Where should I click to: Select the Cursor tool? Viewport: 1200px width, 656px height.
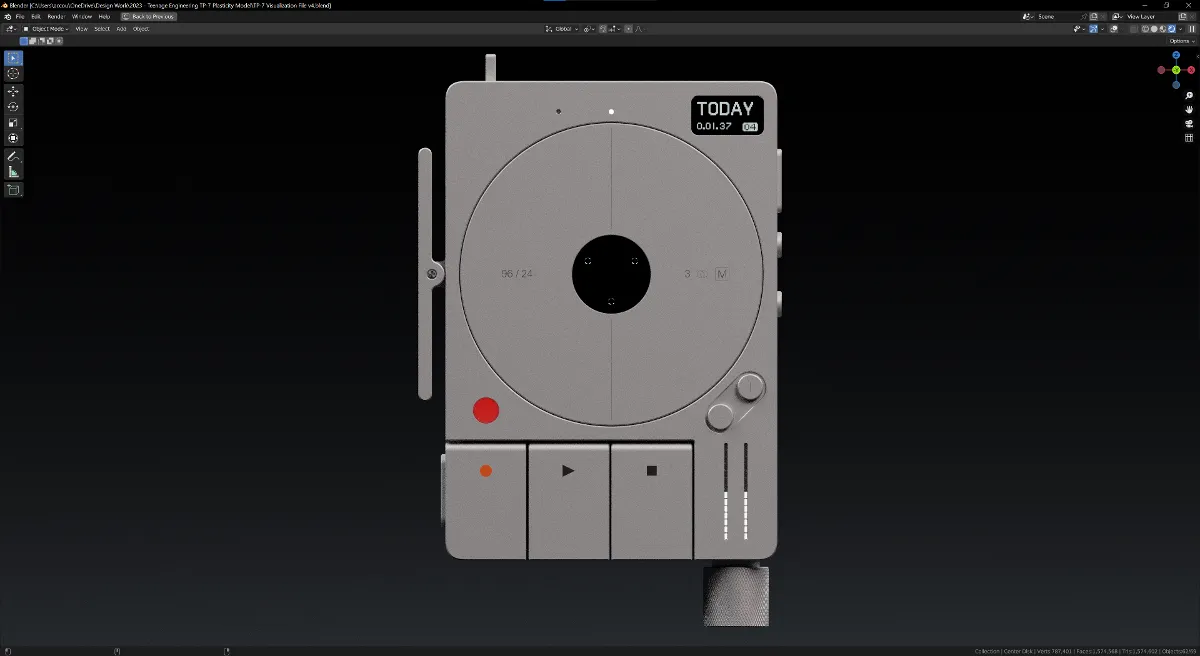click(13, 73)
